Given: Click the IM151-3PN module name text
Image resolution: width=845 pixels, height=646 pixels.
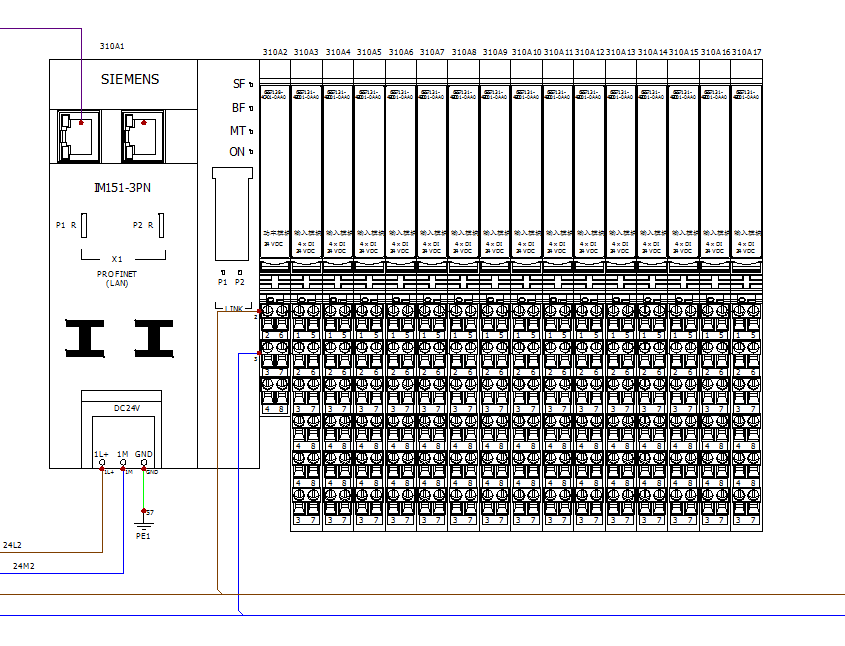Looking at the screenshot, I should [x=122, y=188].
